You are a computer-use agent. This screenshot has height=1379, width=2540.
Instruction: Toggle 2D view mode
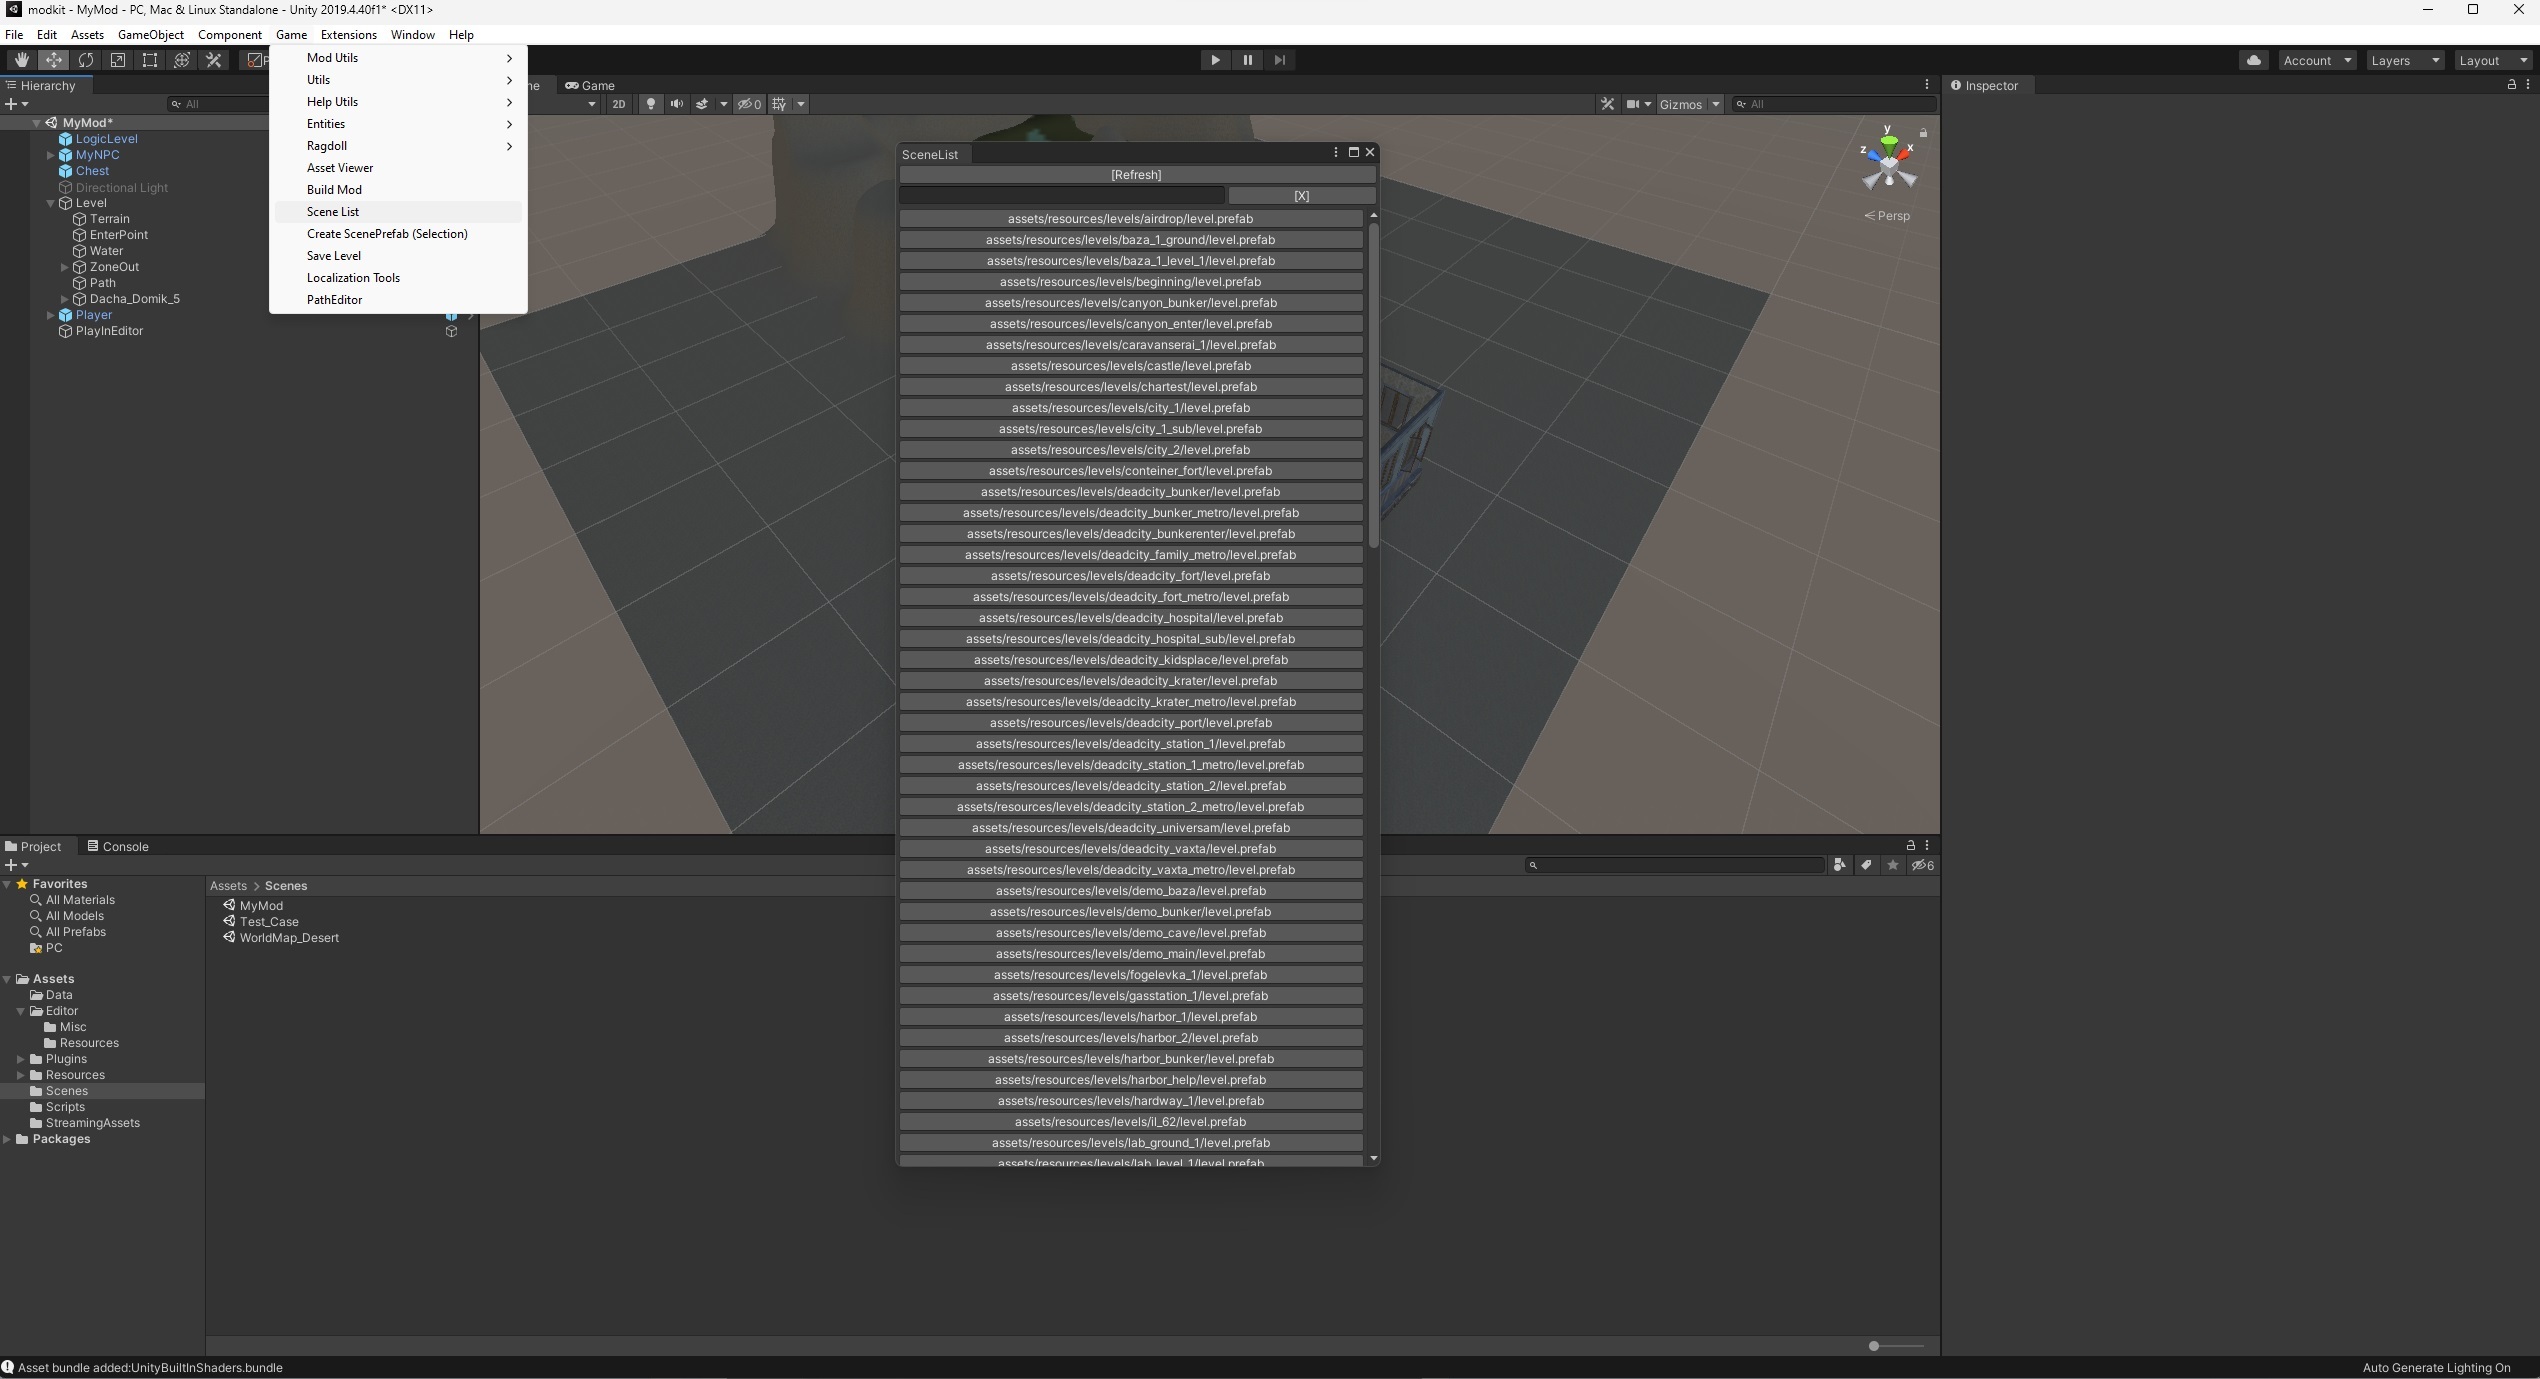(x=618, y=104)
